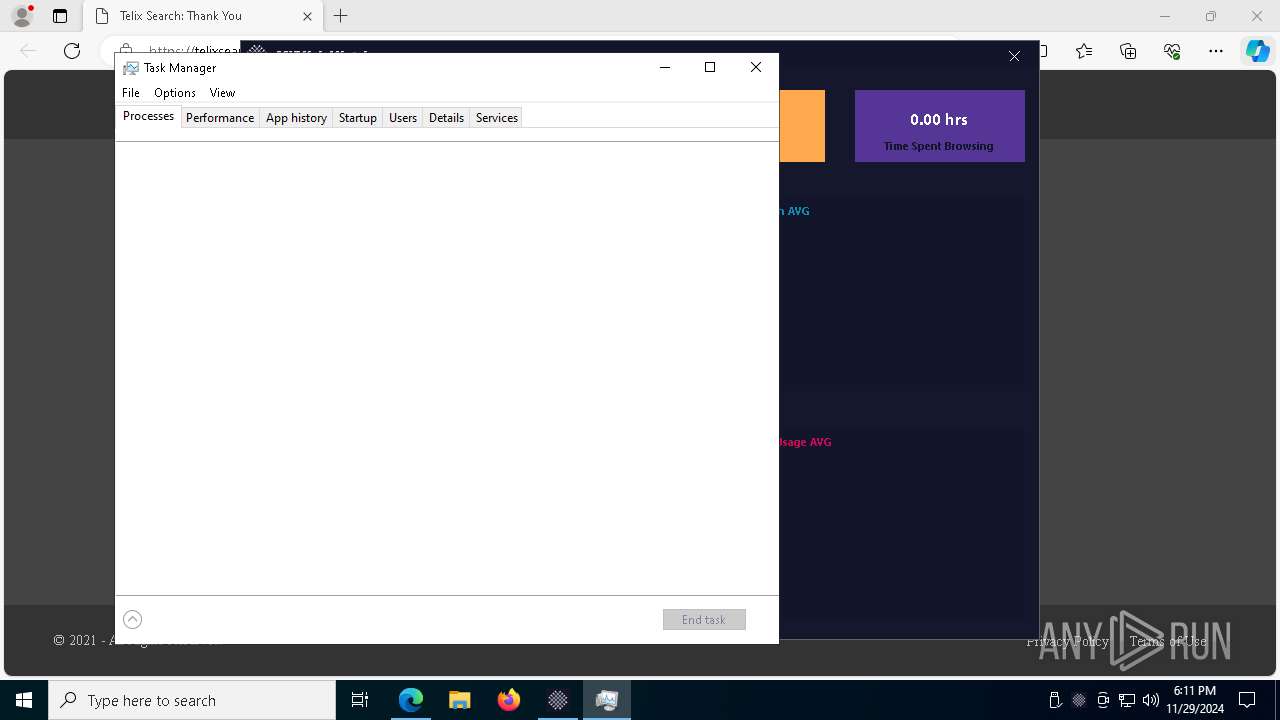
Task: Open the Terms of Use link
Action: pos(1168,641)
